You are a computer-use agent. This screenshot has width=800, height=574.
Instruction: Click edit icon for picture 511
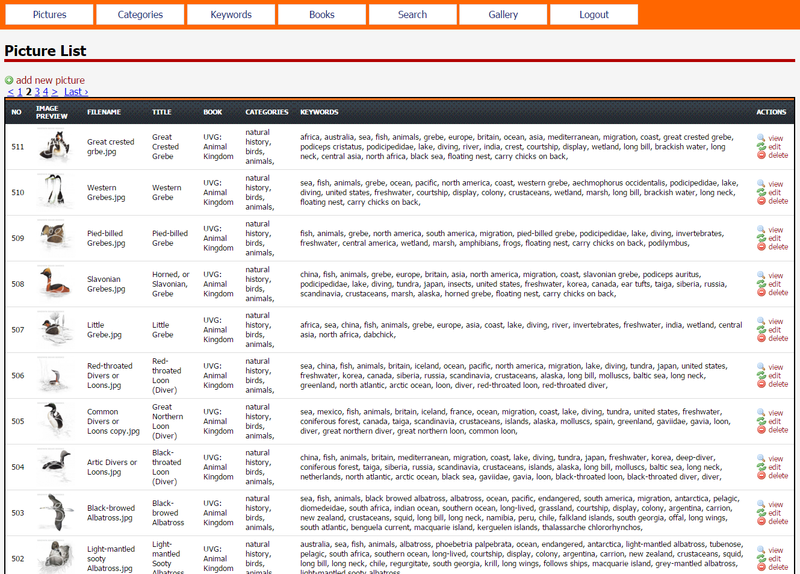[x=761, y=146]
